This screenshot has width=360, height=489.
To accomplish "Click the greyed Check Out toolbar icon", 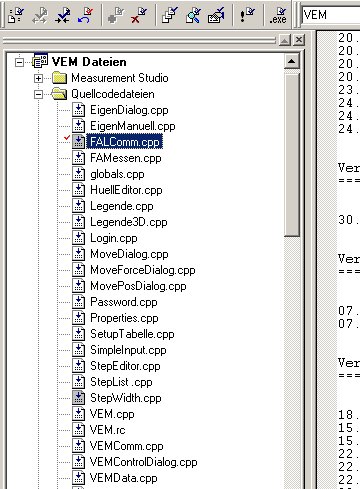I will coord(40,15).
